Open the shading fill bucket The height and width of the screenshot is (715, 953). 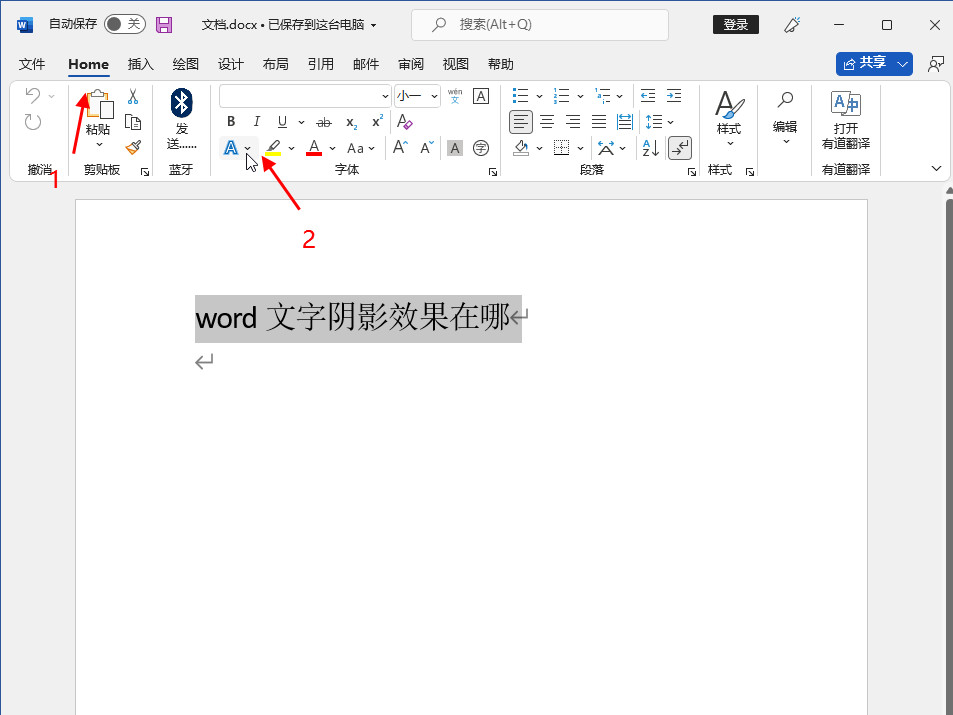(x=521, y=148)
